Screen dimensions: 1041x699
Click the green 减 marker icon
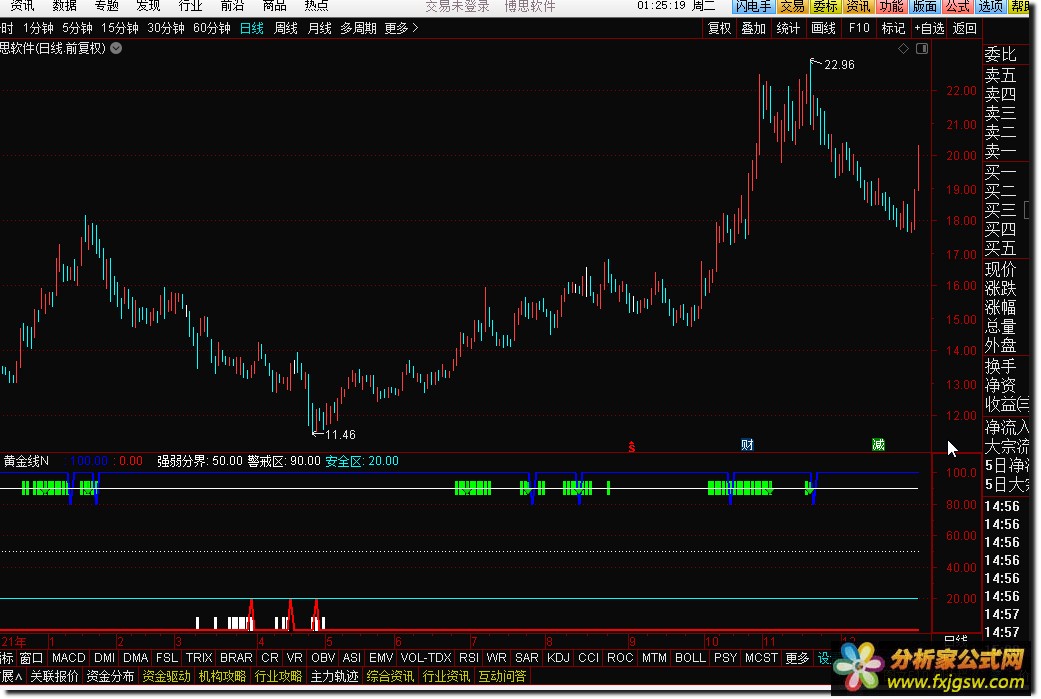tap(878, 445)
